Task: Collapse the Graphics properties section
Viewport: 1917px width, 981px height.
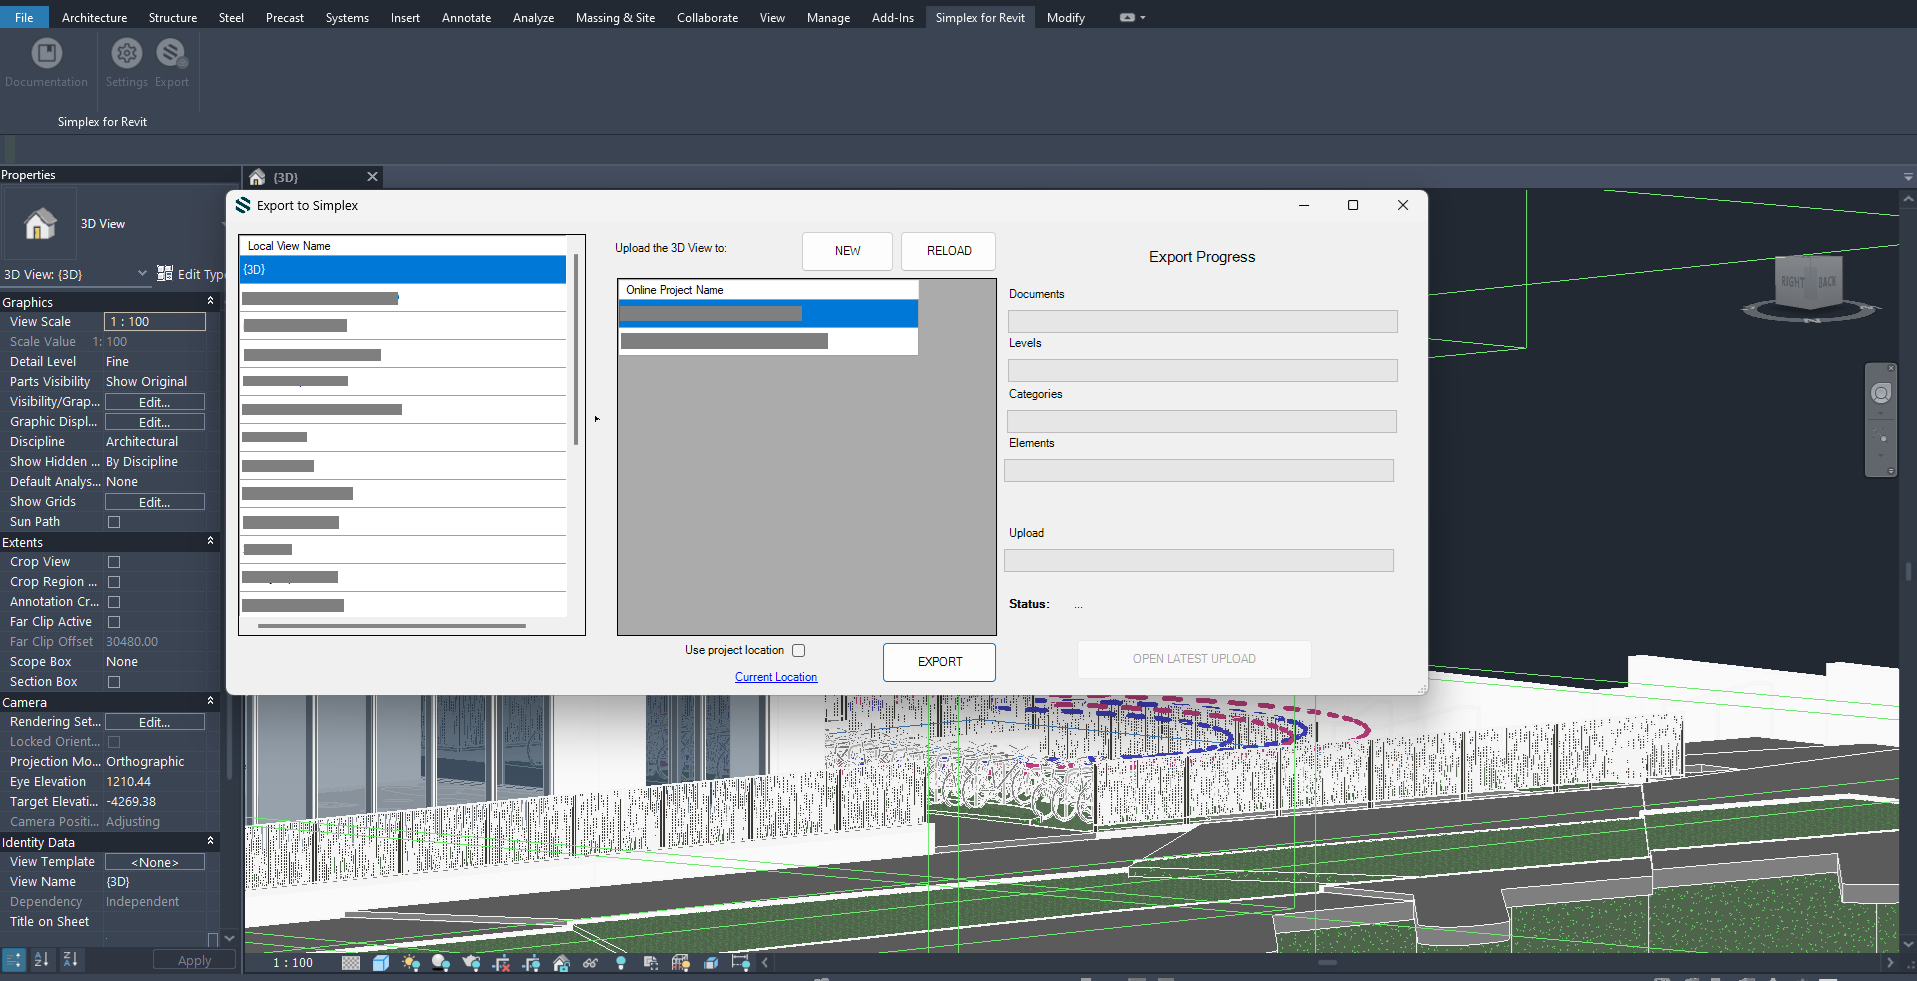Action: pyautogui.click(x=210, y=302)
